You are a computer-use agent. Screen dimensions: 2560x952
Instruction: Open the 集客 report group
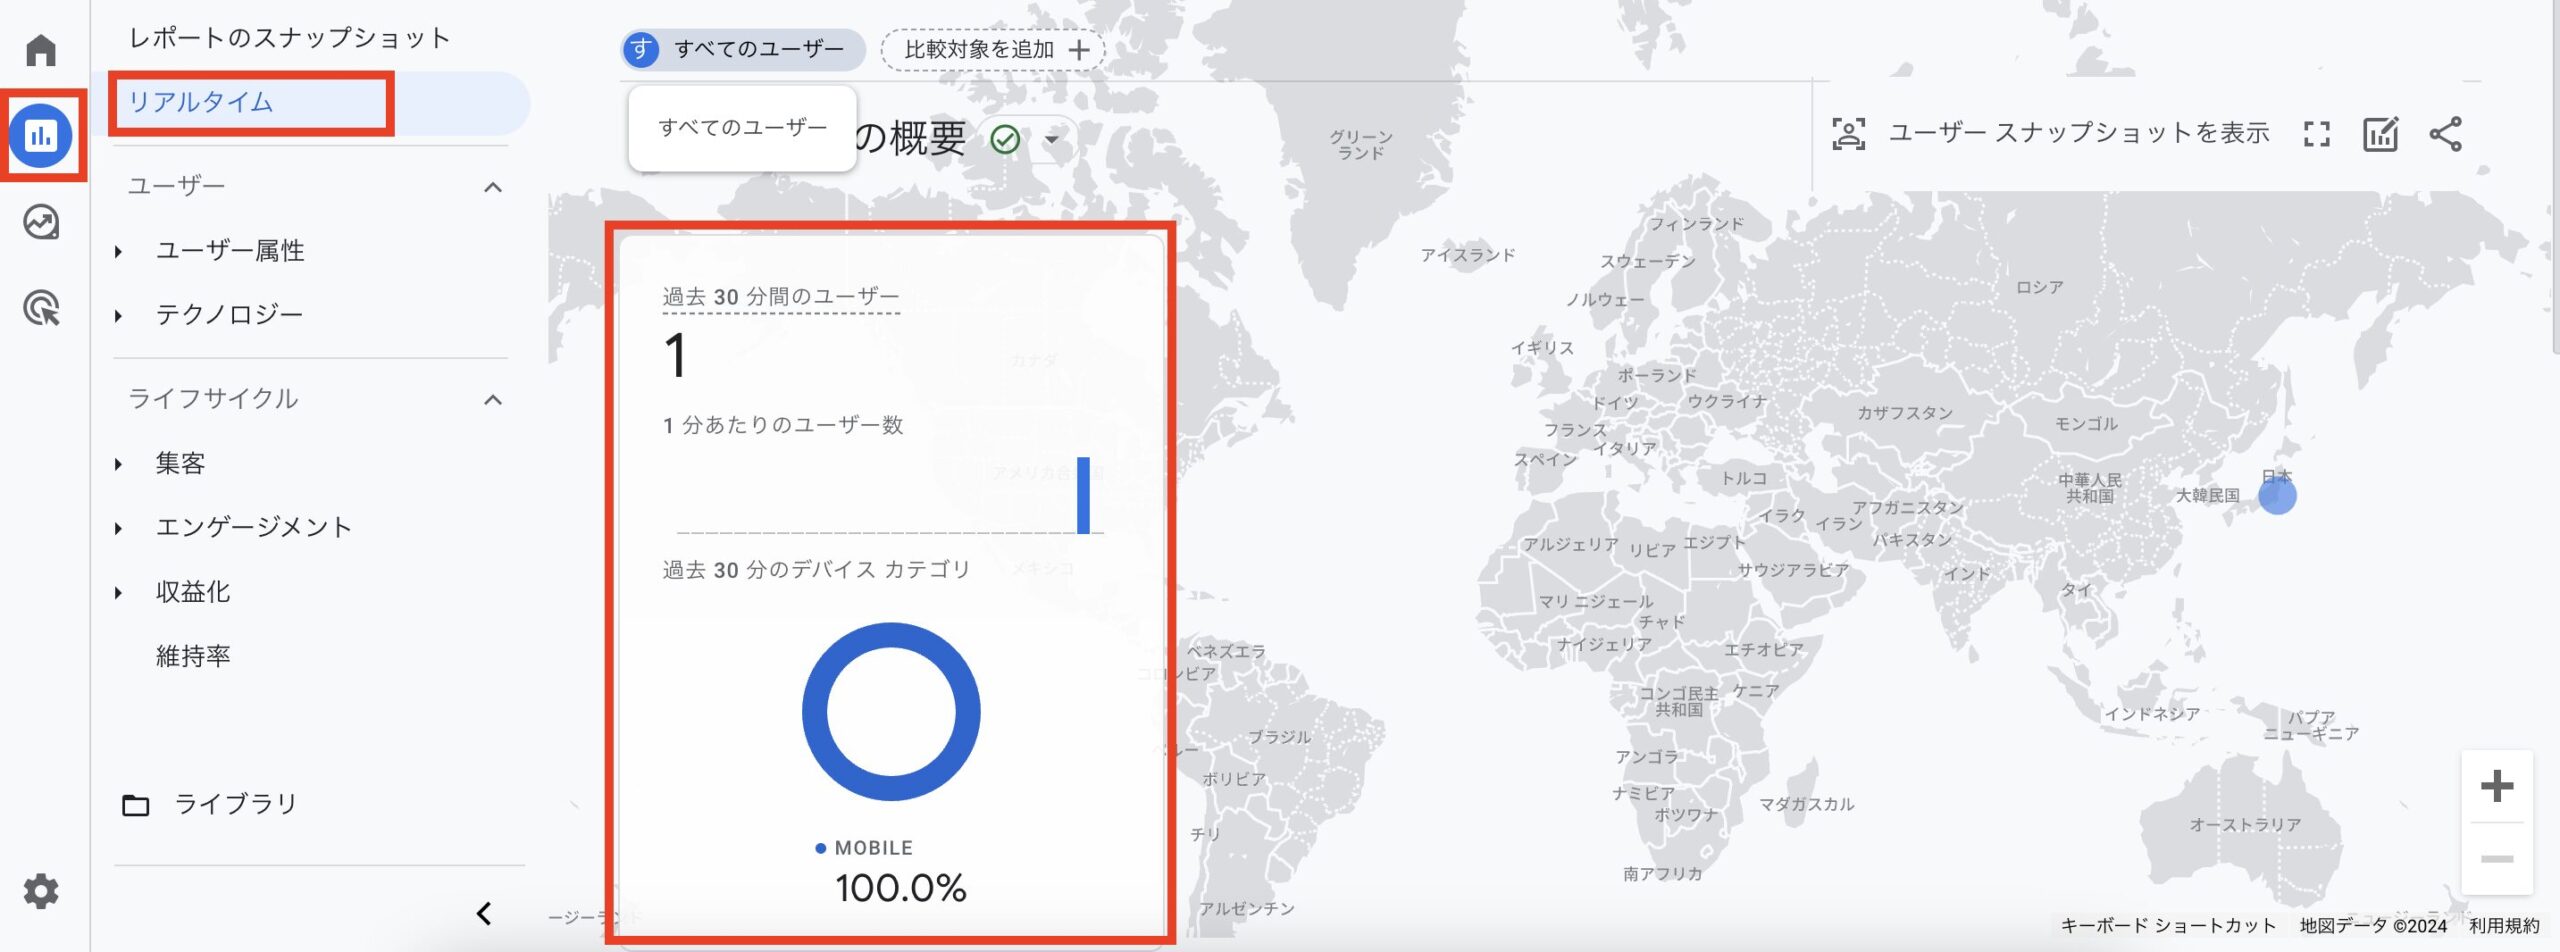point(180,463)
